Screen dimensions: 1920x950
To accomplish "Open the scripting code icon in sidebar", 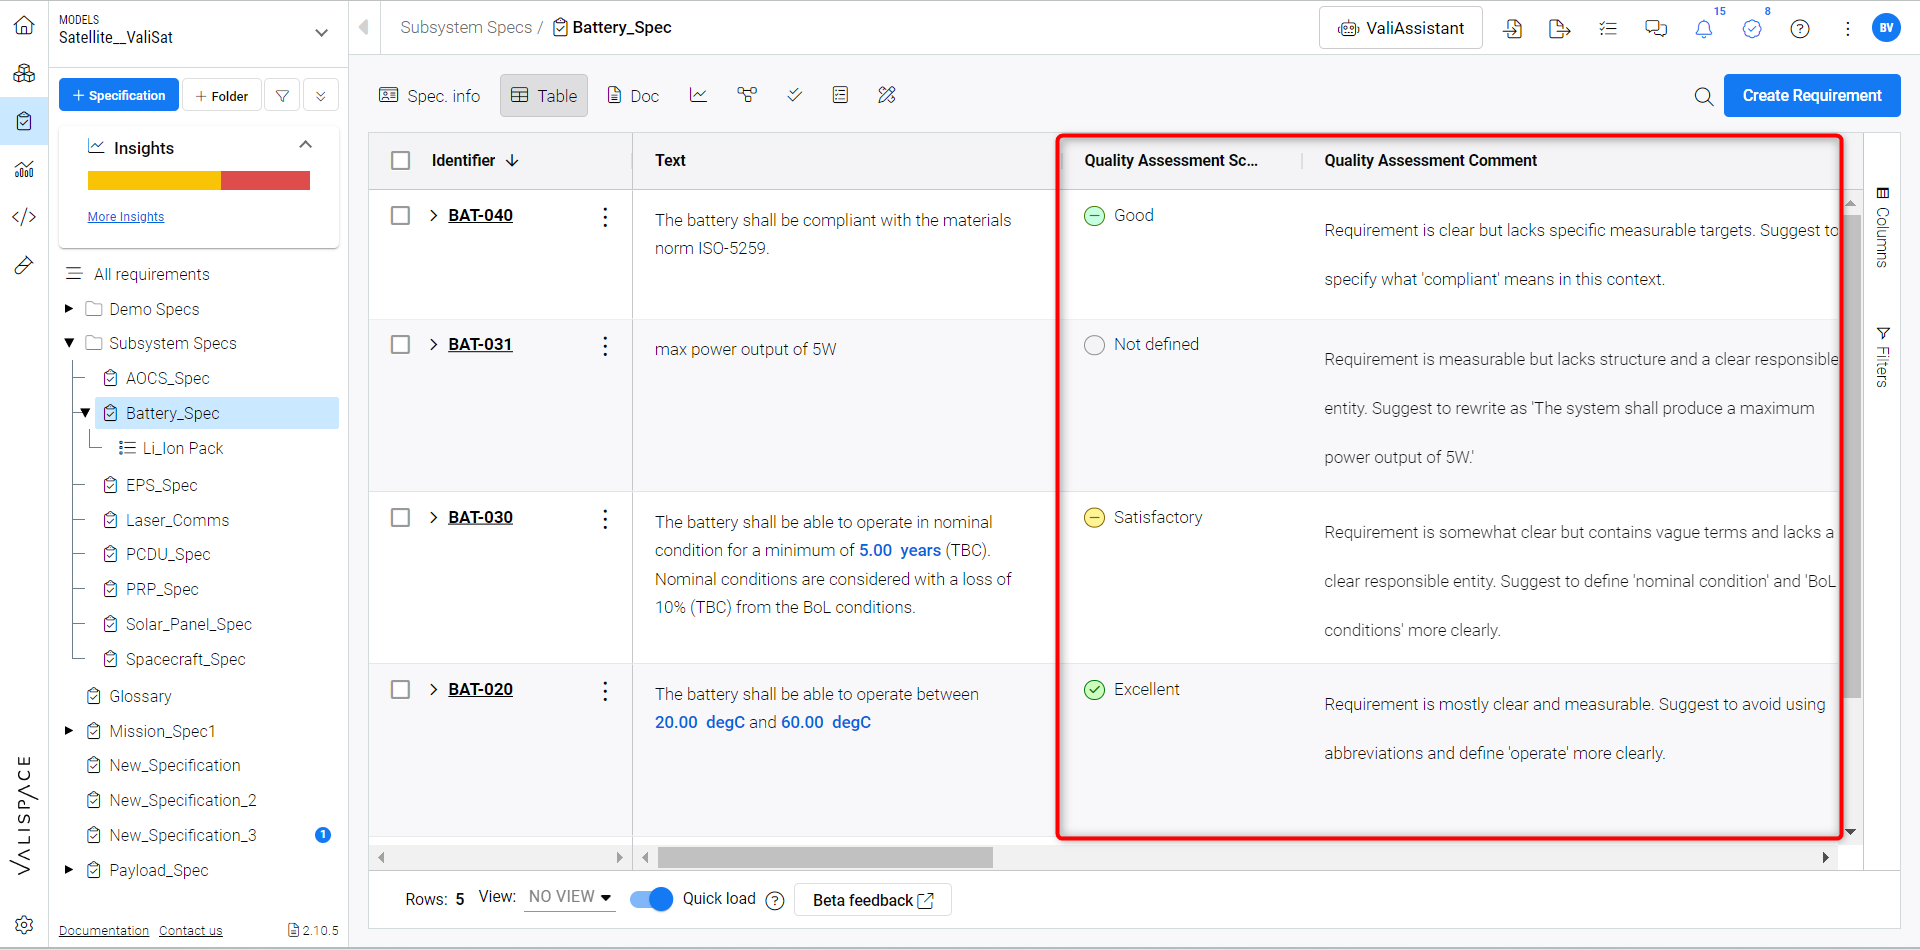I will click(x=24, y=217).
